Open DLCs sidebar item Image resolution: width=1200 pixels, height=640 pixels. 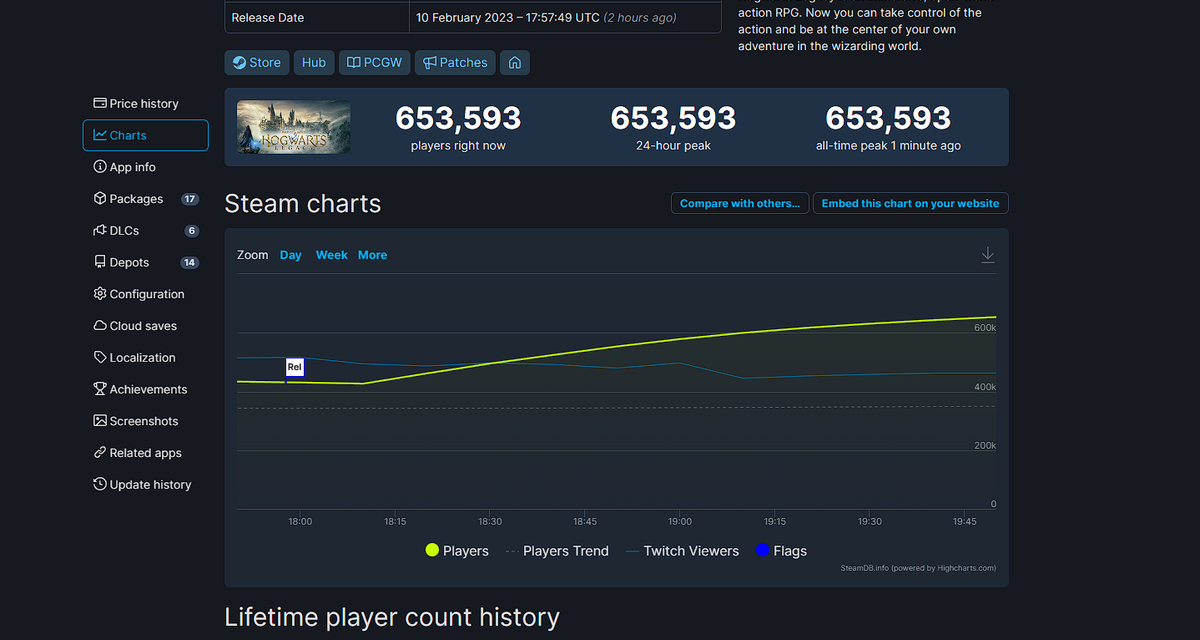(x=146, y=230)
